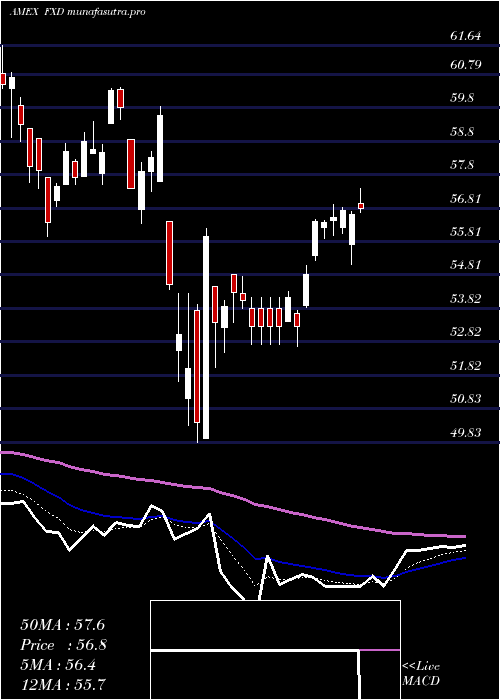Click inside the upper Live MACD box
The height and width of the screenshot is (700, 500).
275,625
